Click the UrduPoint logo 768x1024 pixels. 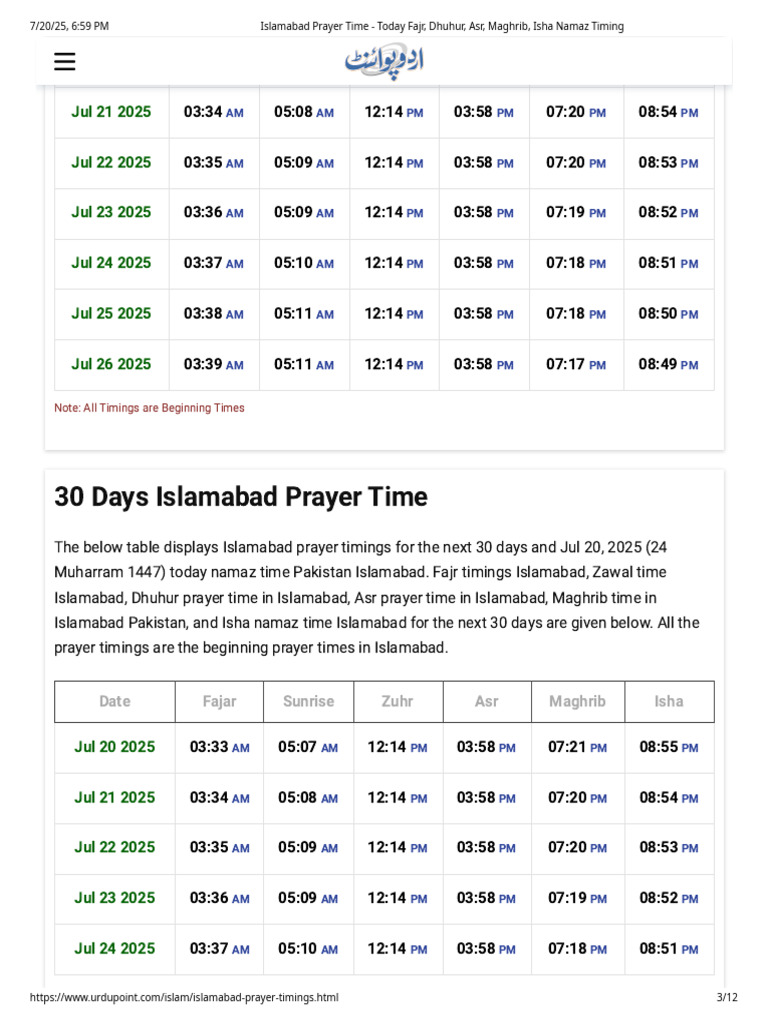(384, 61)
